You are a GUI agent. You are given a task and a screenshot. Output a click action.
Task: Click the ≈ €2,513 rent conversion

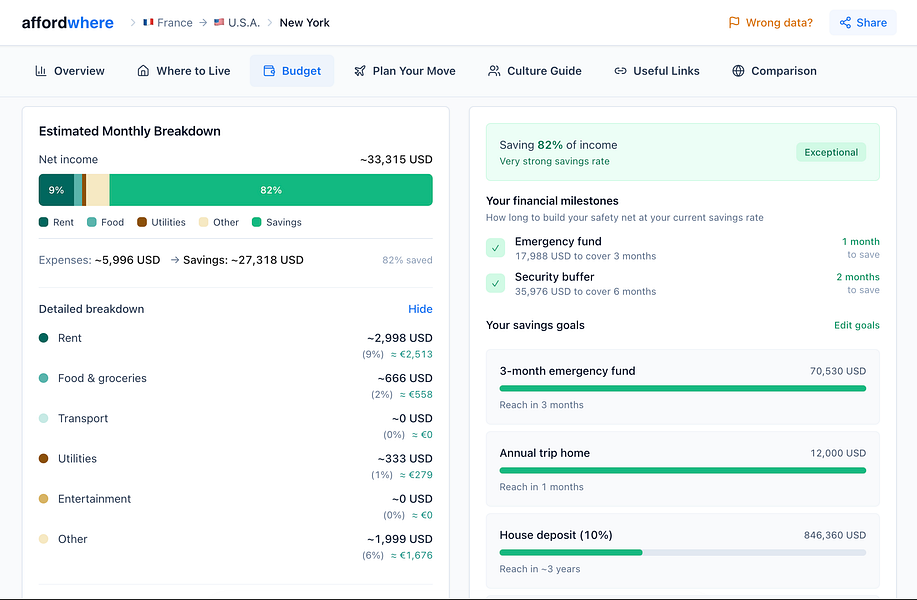point(412,354)
